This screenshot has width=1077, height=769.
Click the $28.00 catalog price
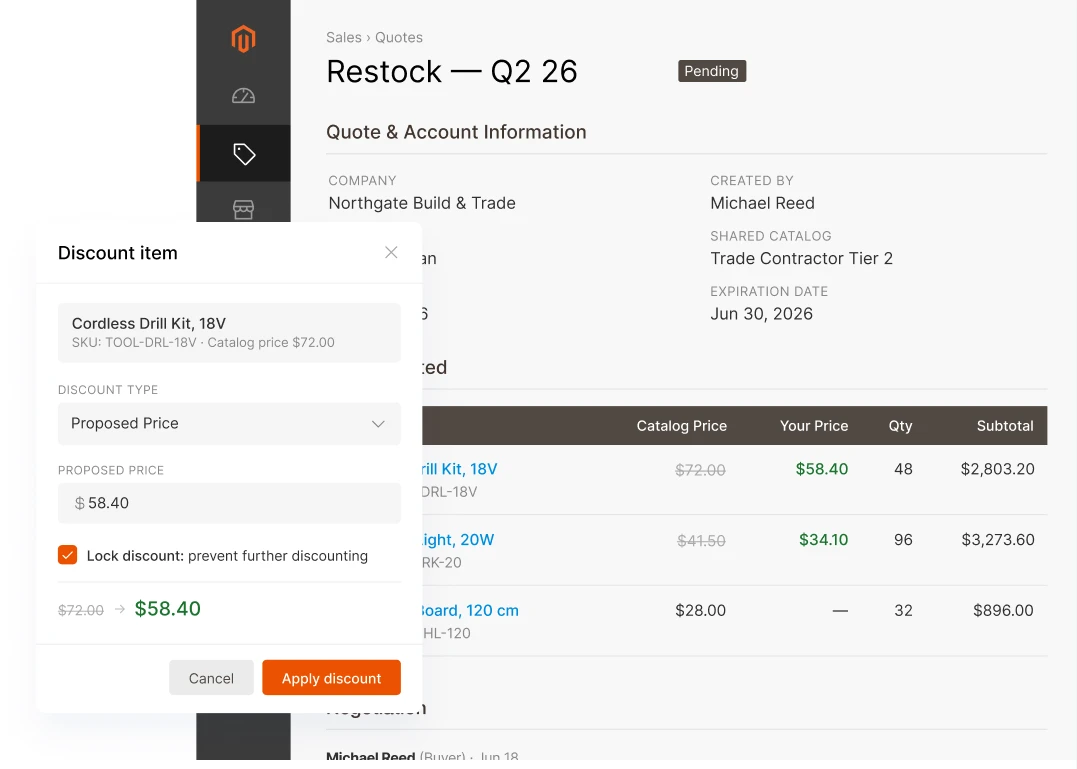pos(700,610)
